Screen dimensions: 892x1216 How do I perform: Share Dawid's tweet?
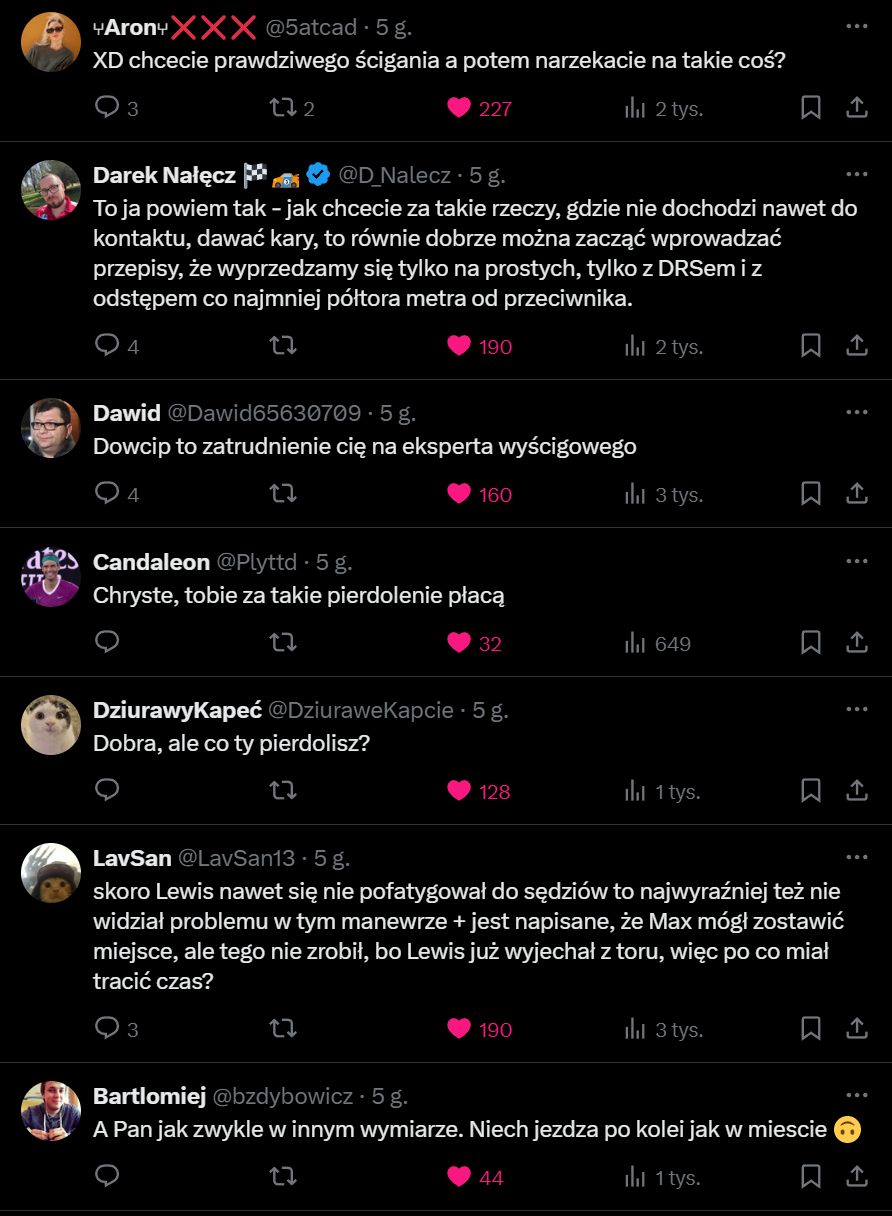pos(857,494)
